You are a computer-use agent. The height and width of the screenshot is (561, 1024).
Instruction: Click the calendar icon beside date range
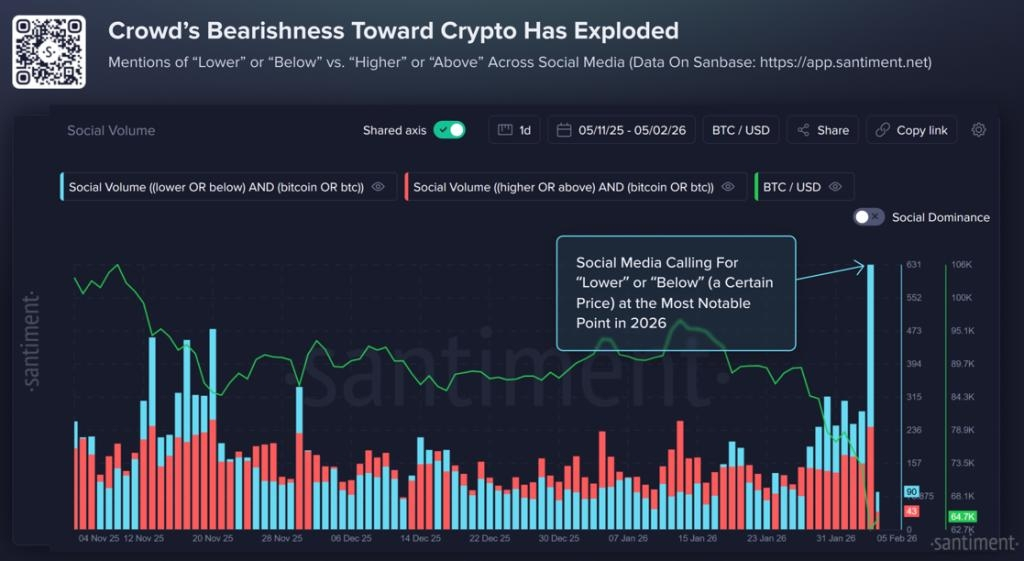[564, 130]
